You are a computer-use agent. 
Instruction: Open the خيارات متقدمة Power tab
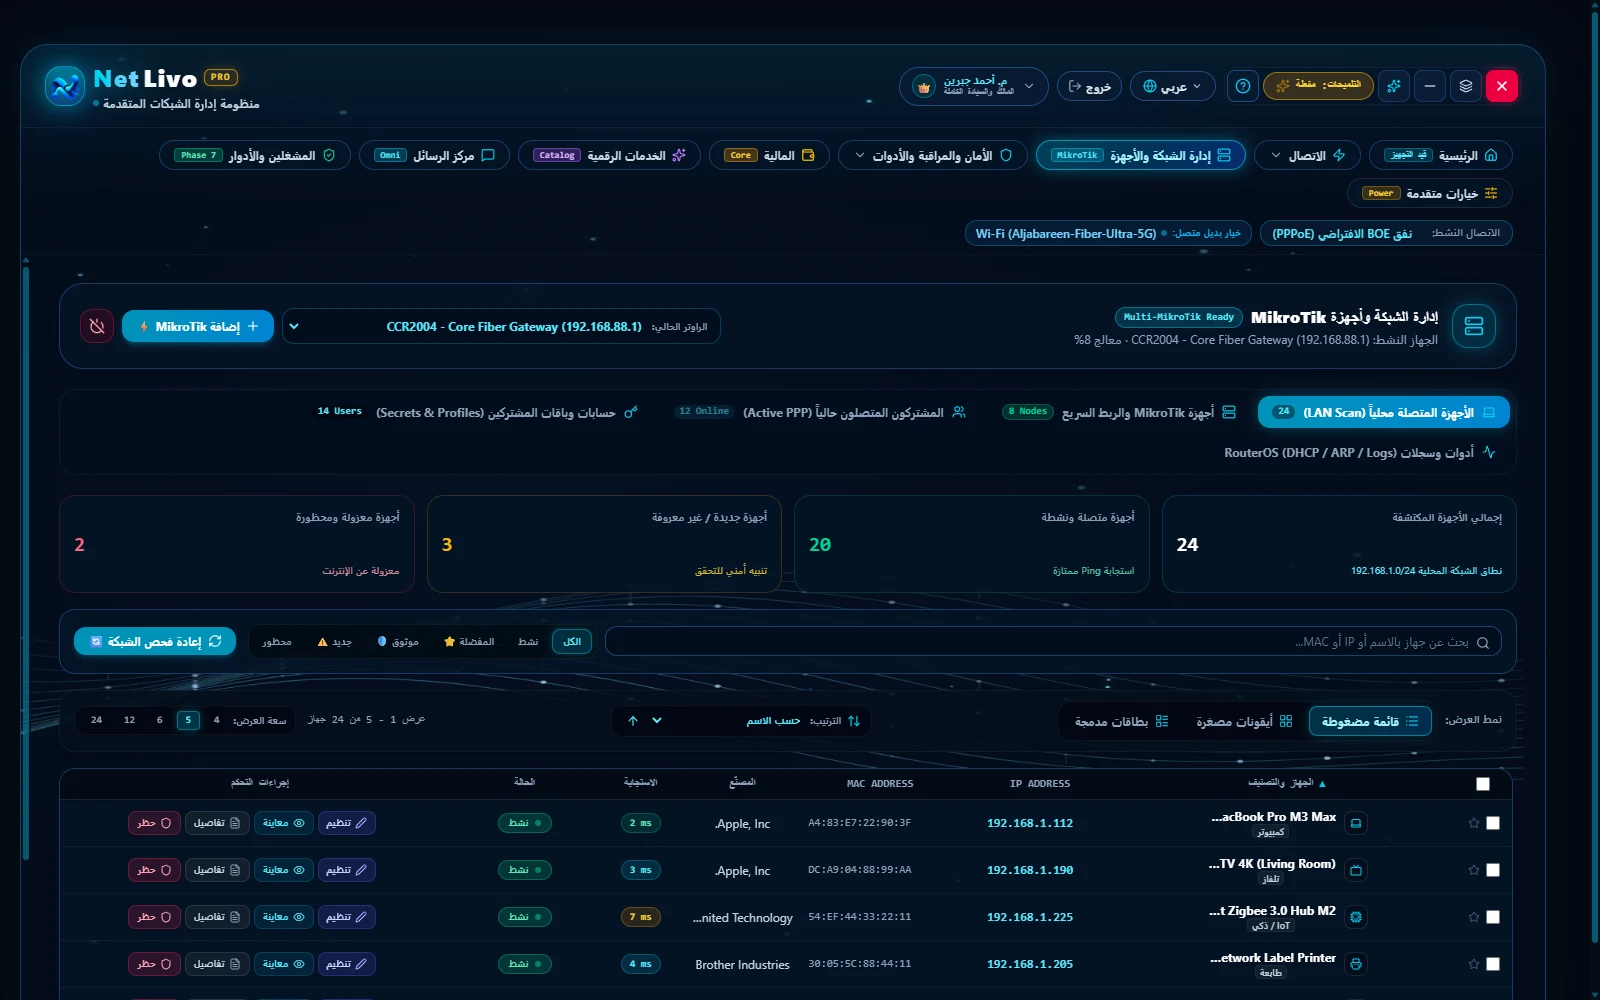(x=1430, y=193)
